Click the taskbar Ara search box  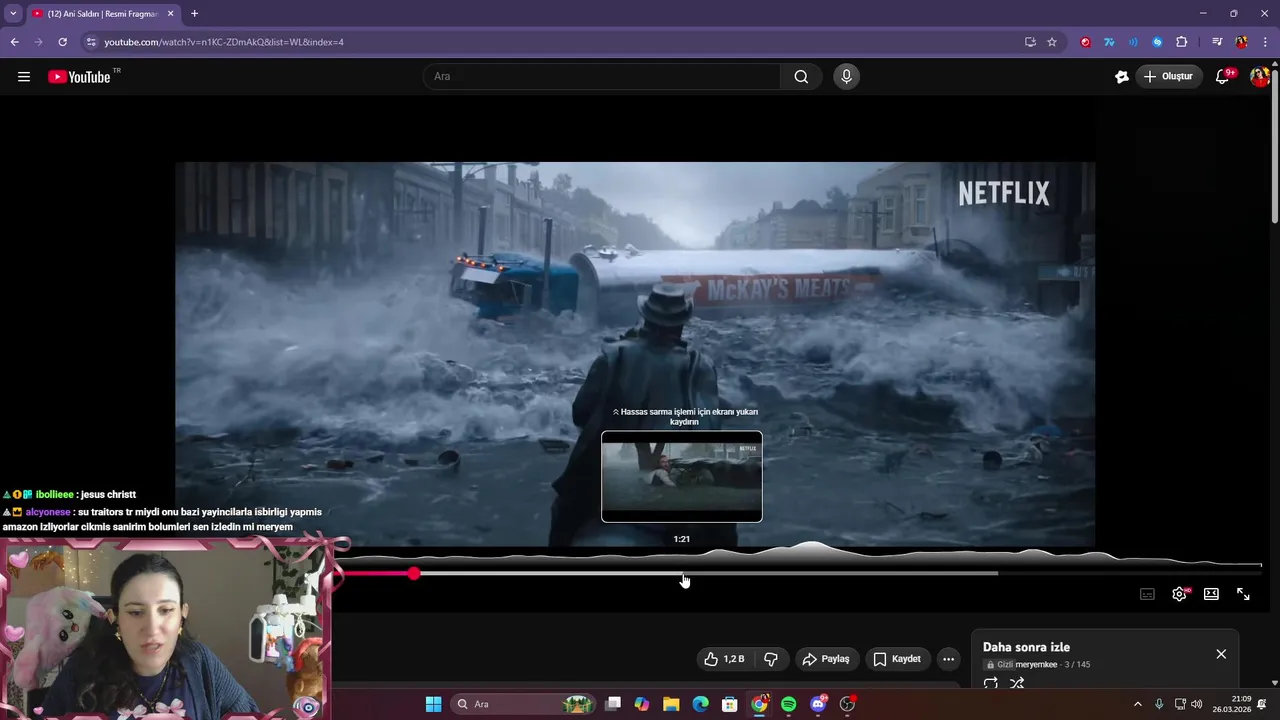coord(524,704)
